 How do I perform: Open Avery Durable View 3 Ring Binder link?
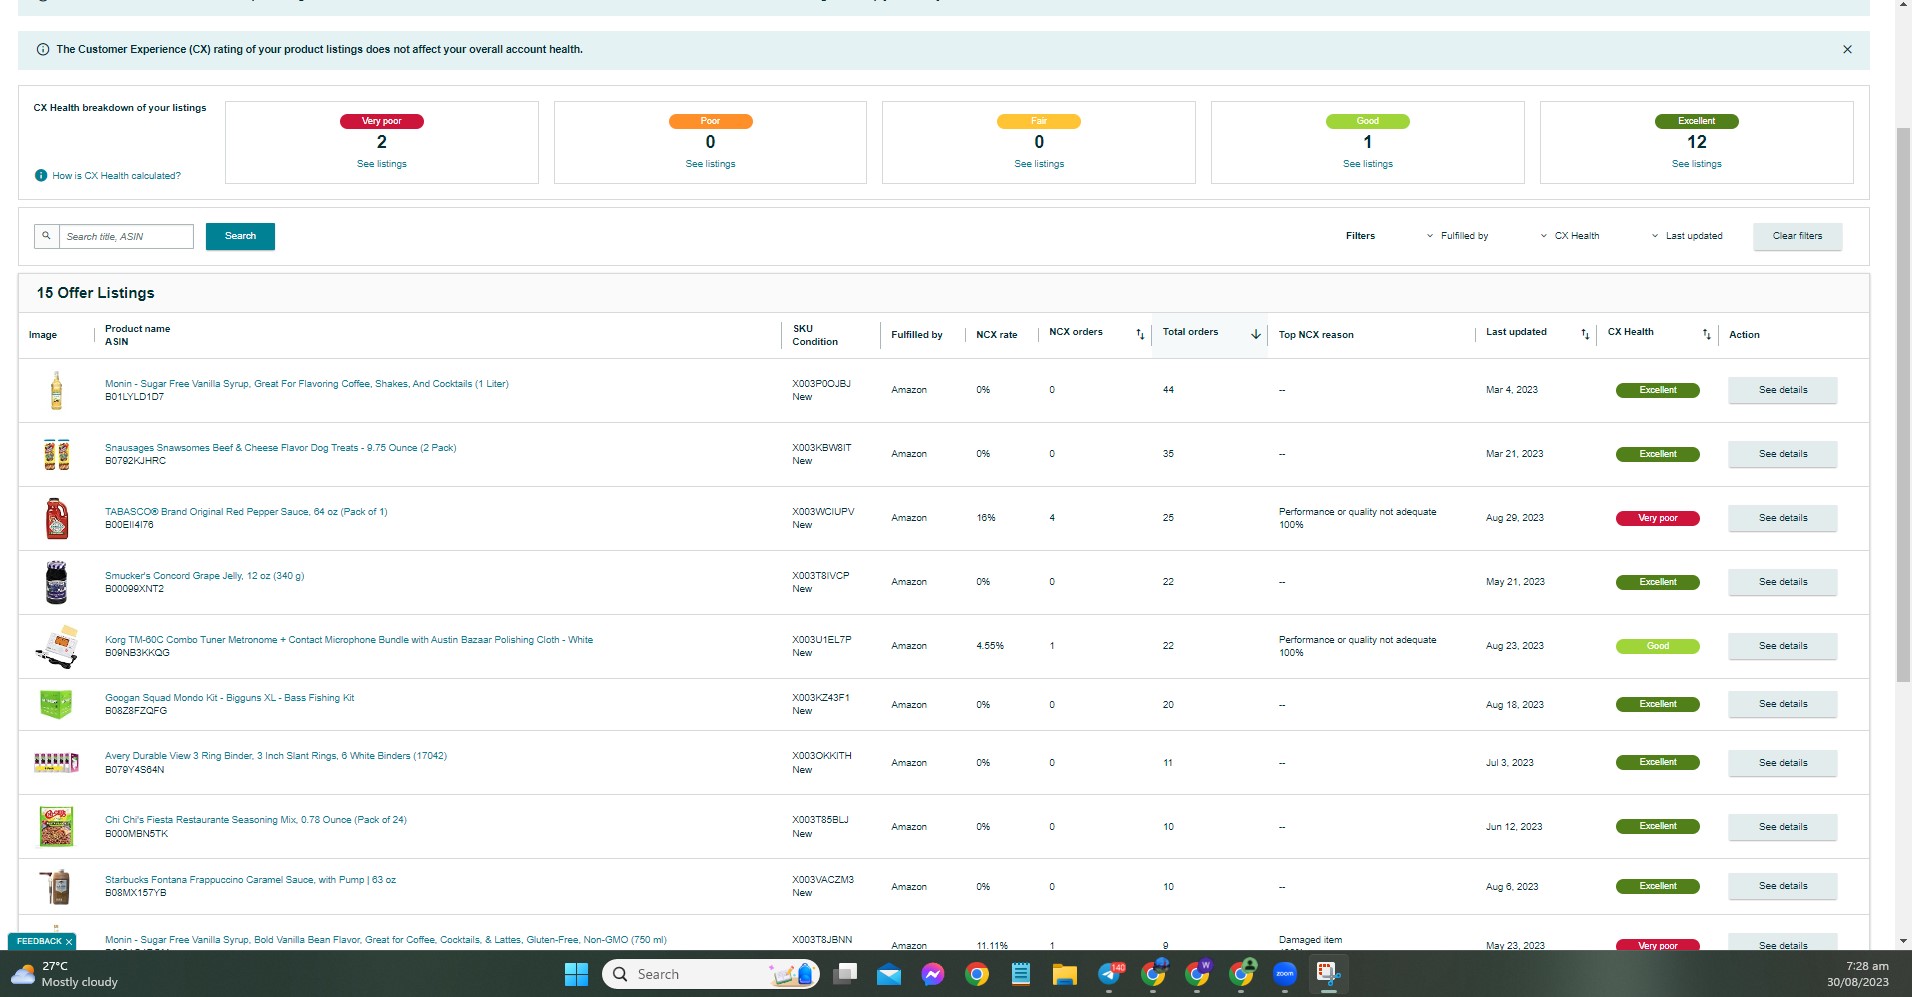coord(276,756)
